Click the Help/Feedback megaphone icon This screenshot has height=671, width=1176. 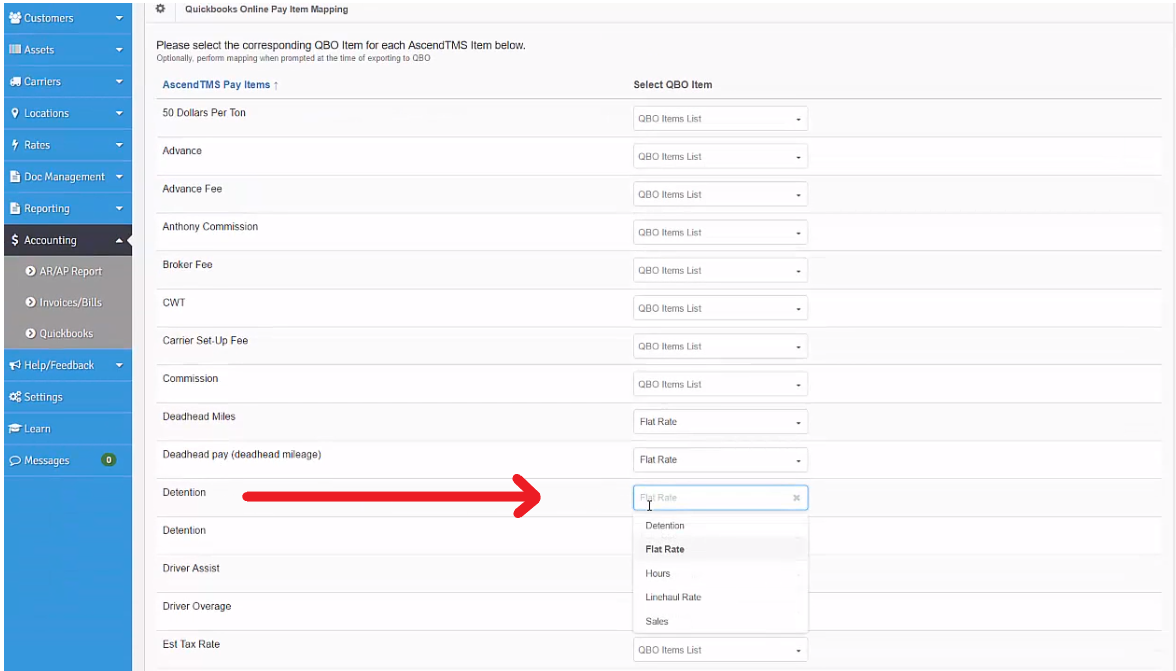coord(15,365)
